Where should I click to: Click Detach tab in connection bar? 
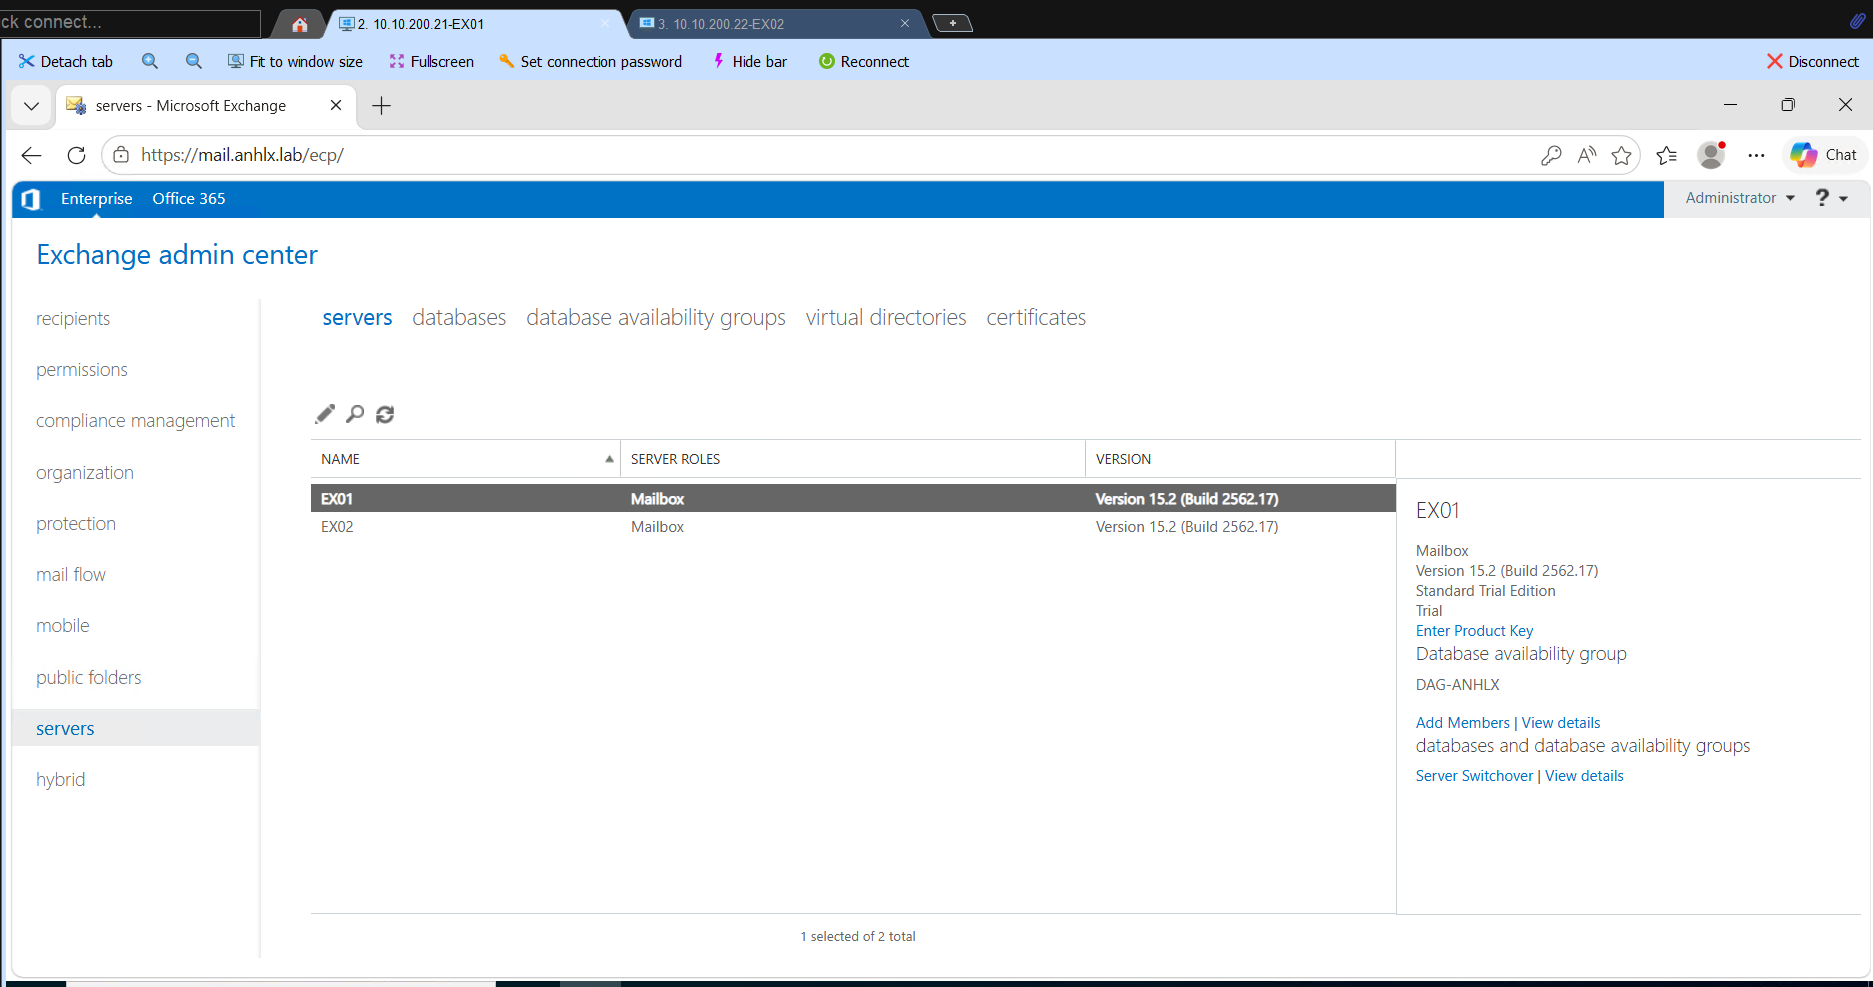(x=66, y=62)
